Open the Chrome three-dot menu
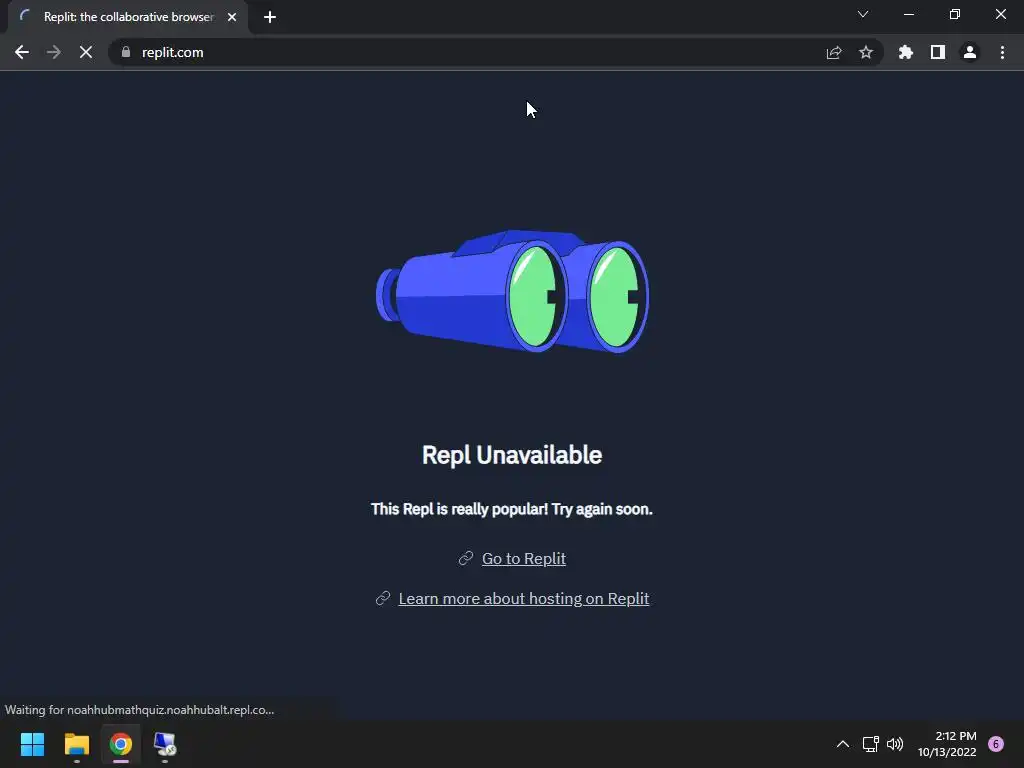Image resolution: width=1024 pixels, height=768 pixels. click(1002, 52)
